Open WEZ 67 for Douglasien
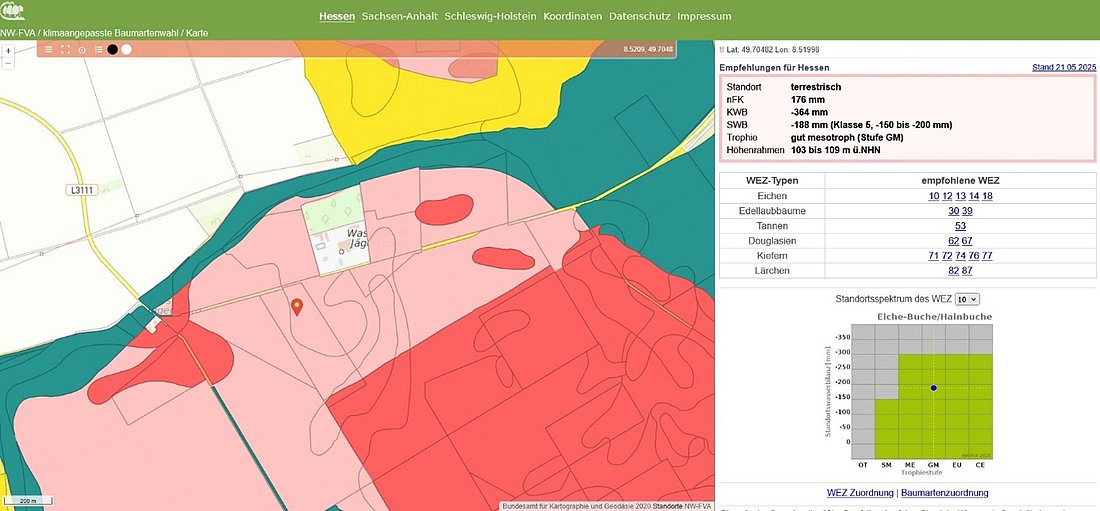 pyautogui.click(x=967, y=241)
